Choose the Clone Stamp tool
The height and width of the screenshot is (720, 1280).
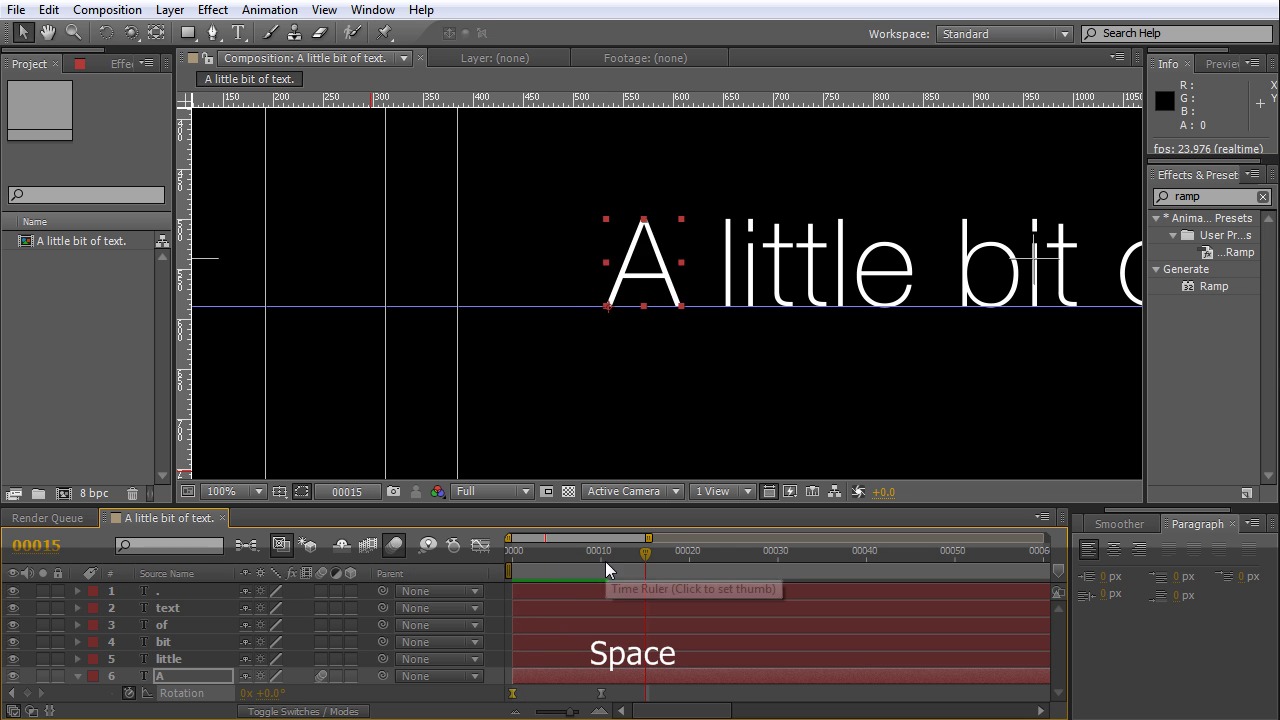click(x=294, y=33)
